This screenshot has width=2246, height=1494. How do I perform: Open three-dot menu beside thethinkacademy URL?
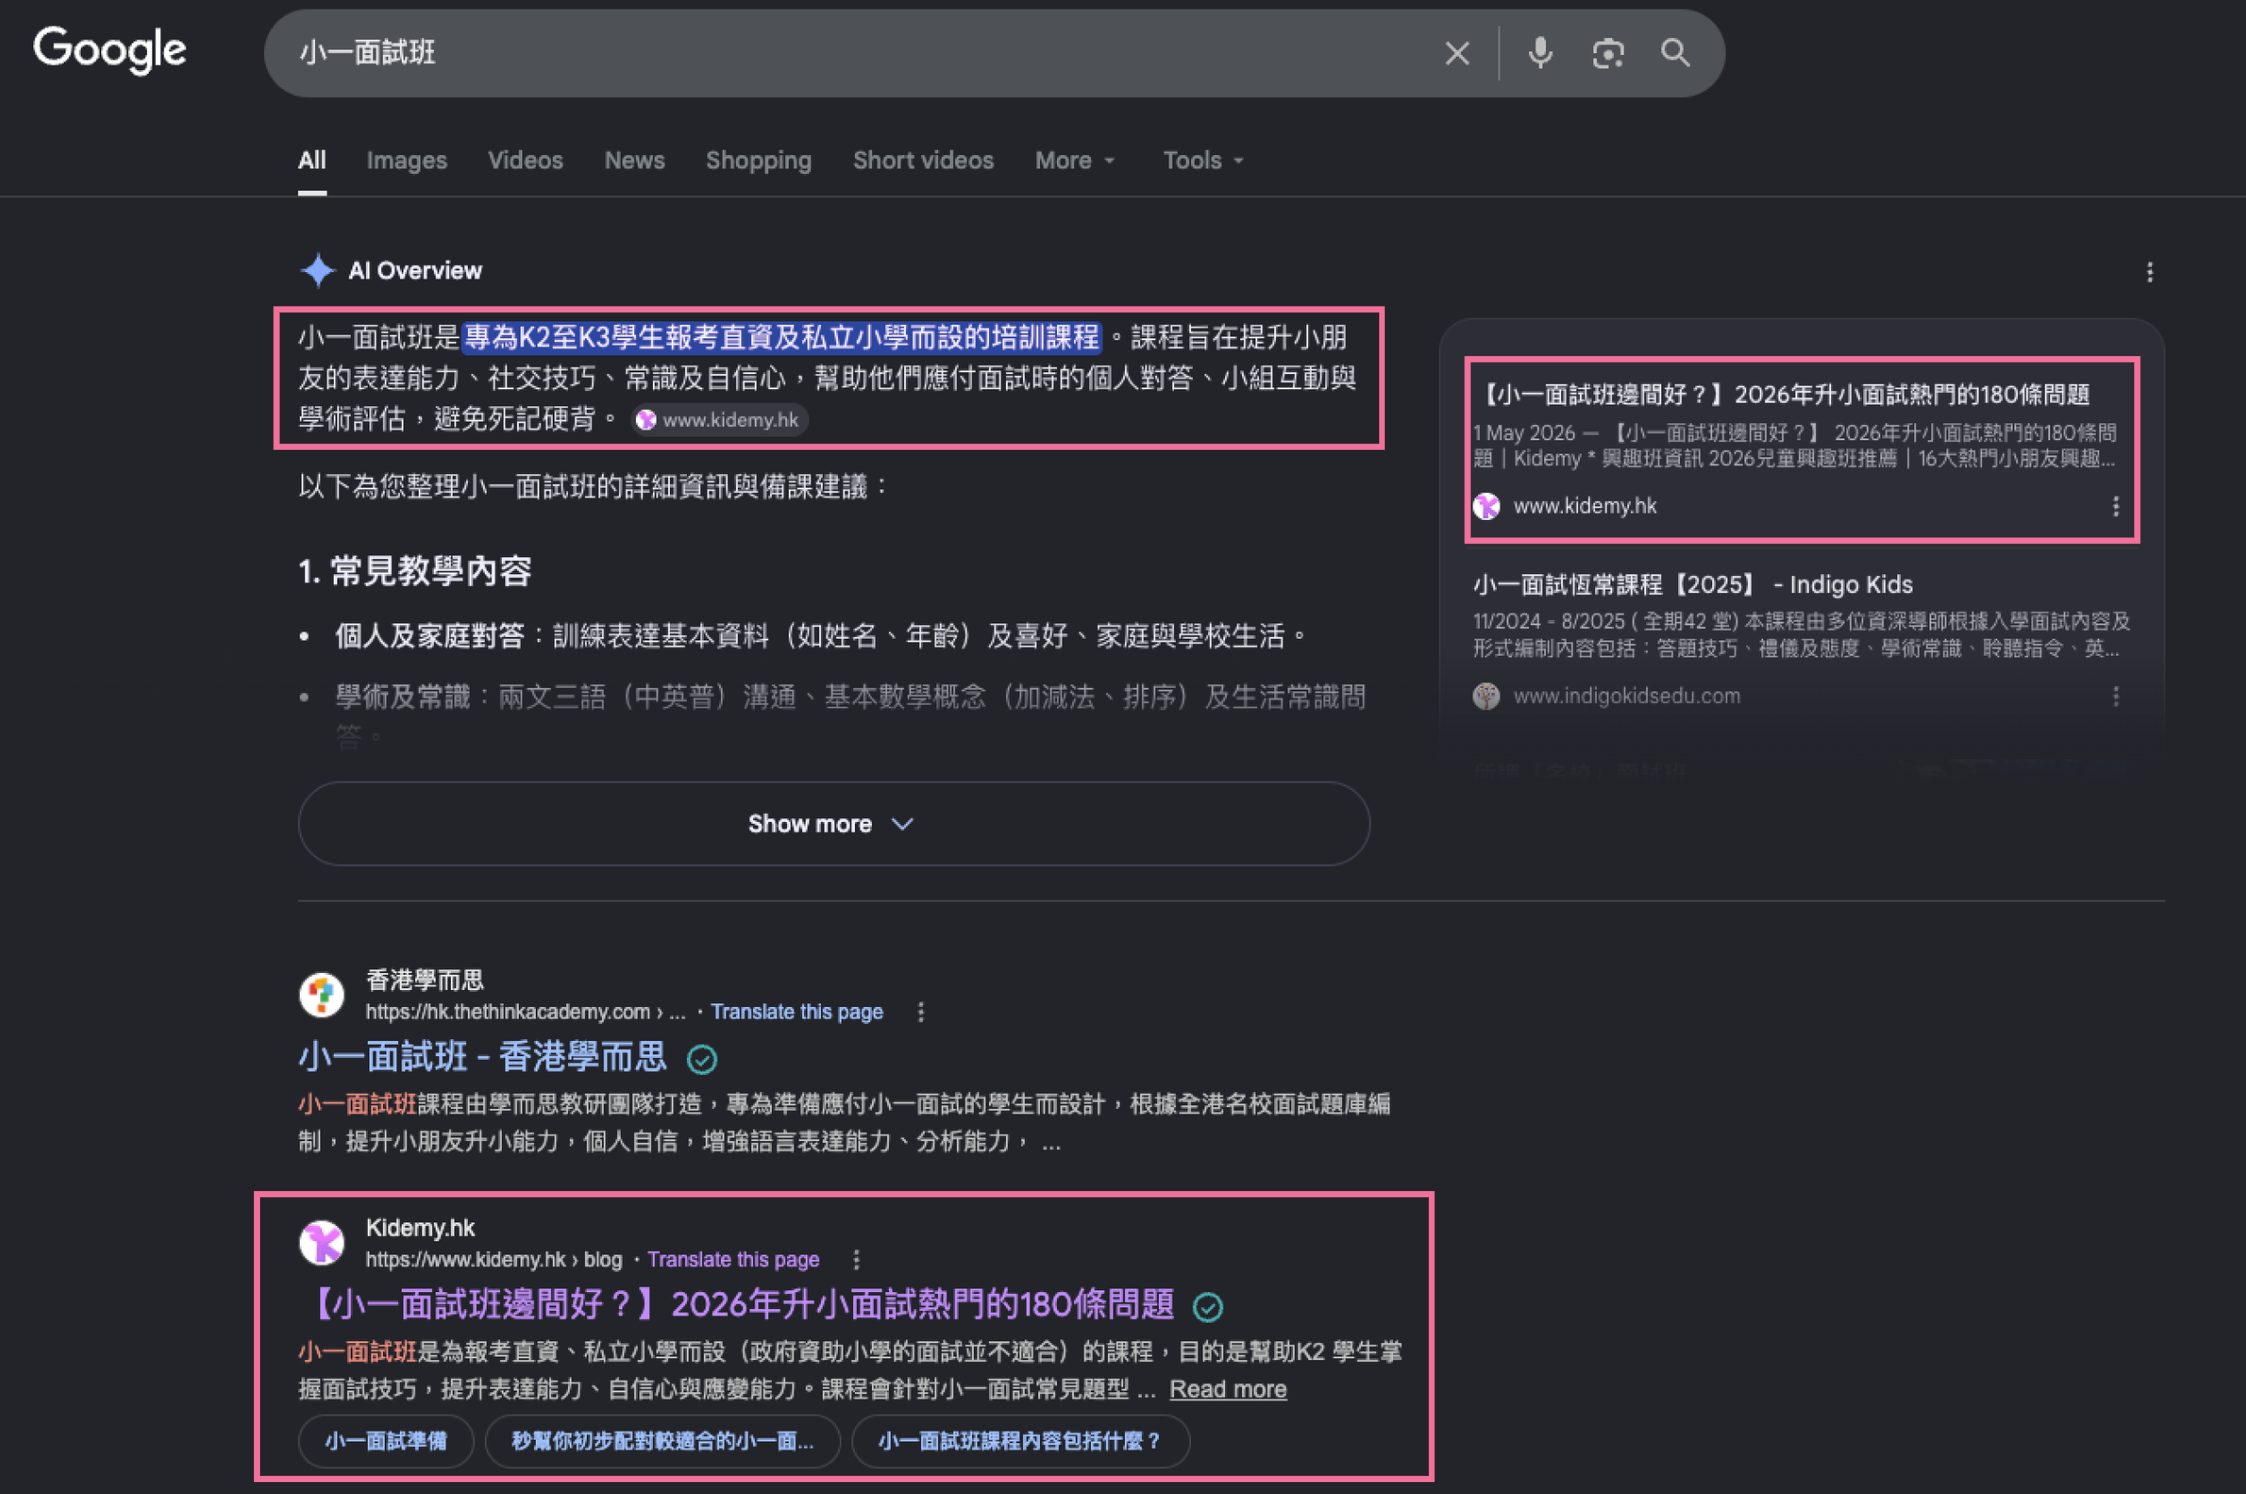(920, 1012)
